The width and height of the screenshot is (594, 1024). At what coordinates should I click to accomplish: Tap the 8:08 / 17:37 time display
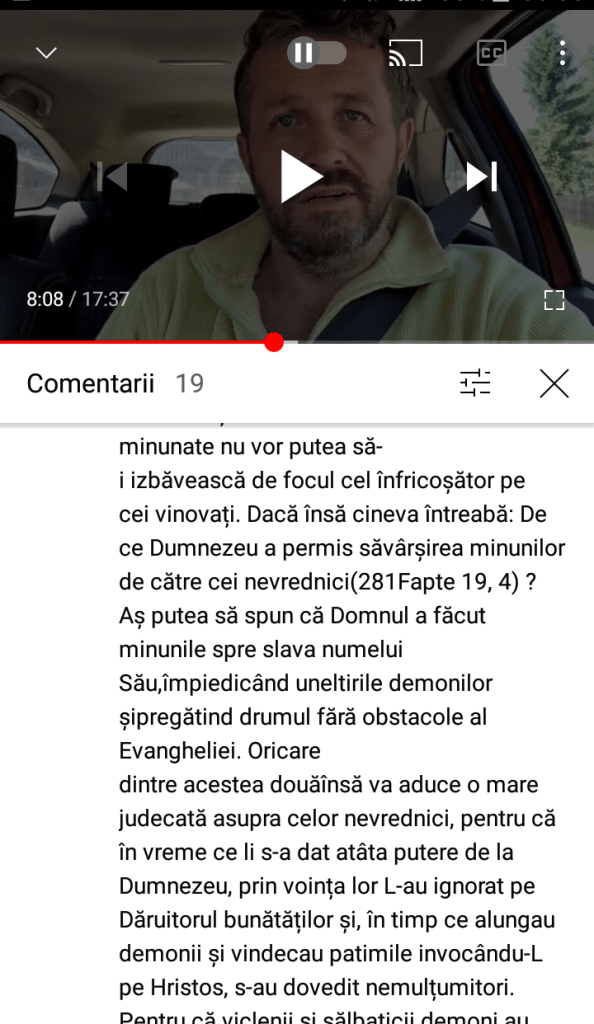[x=78, y=299]
